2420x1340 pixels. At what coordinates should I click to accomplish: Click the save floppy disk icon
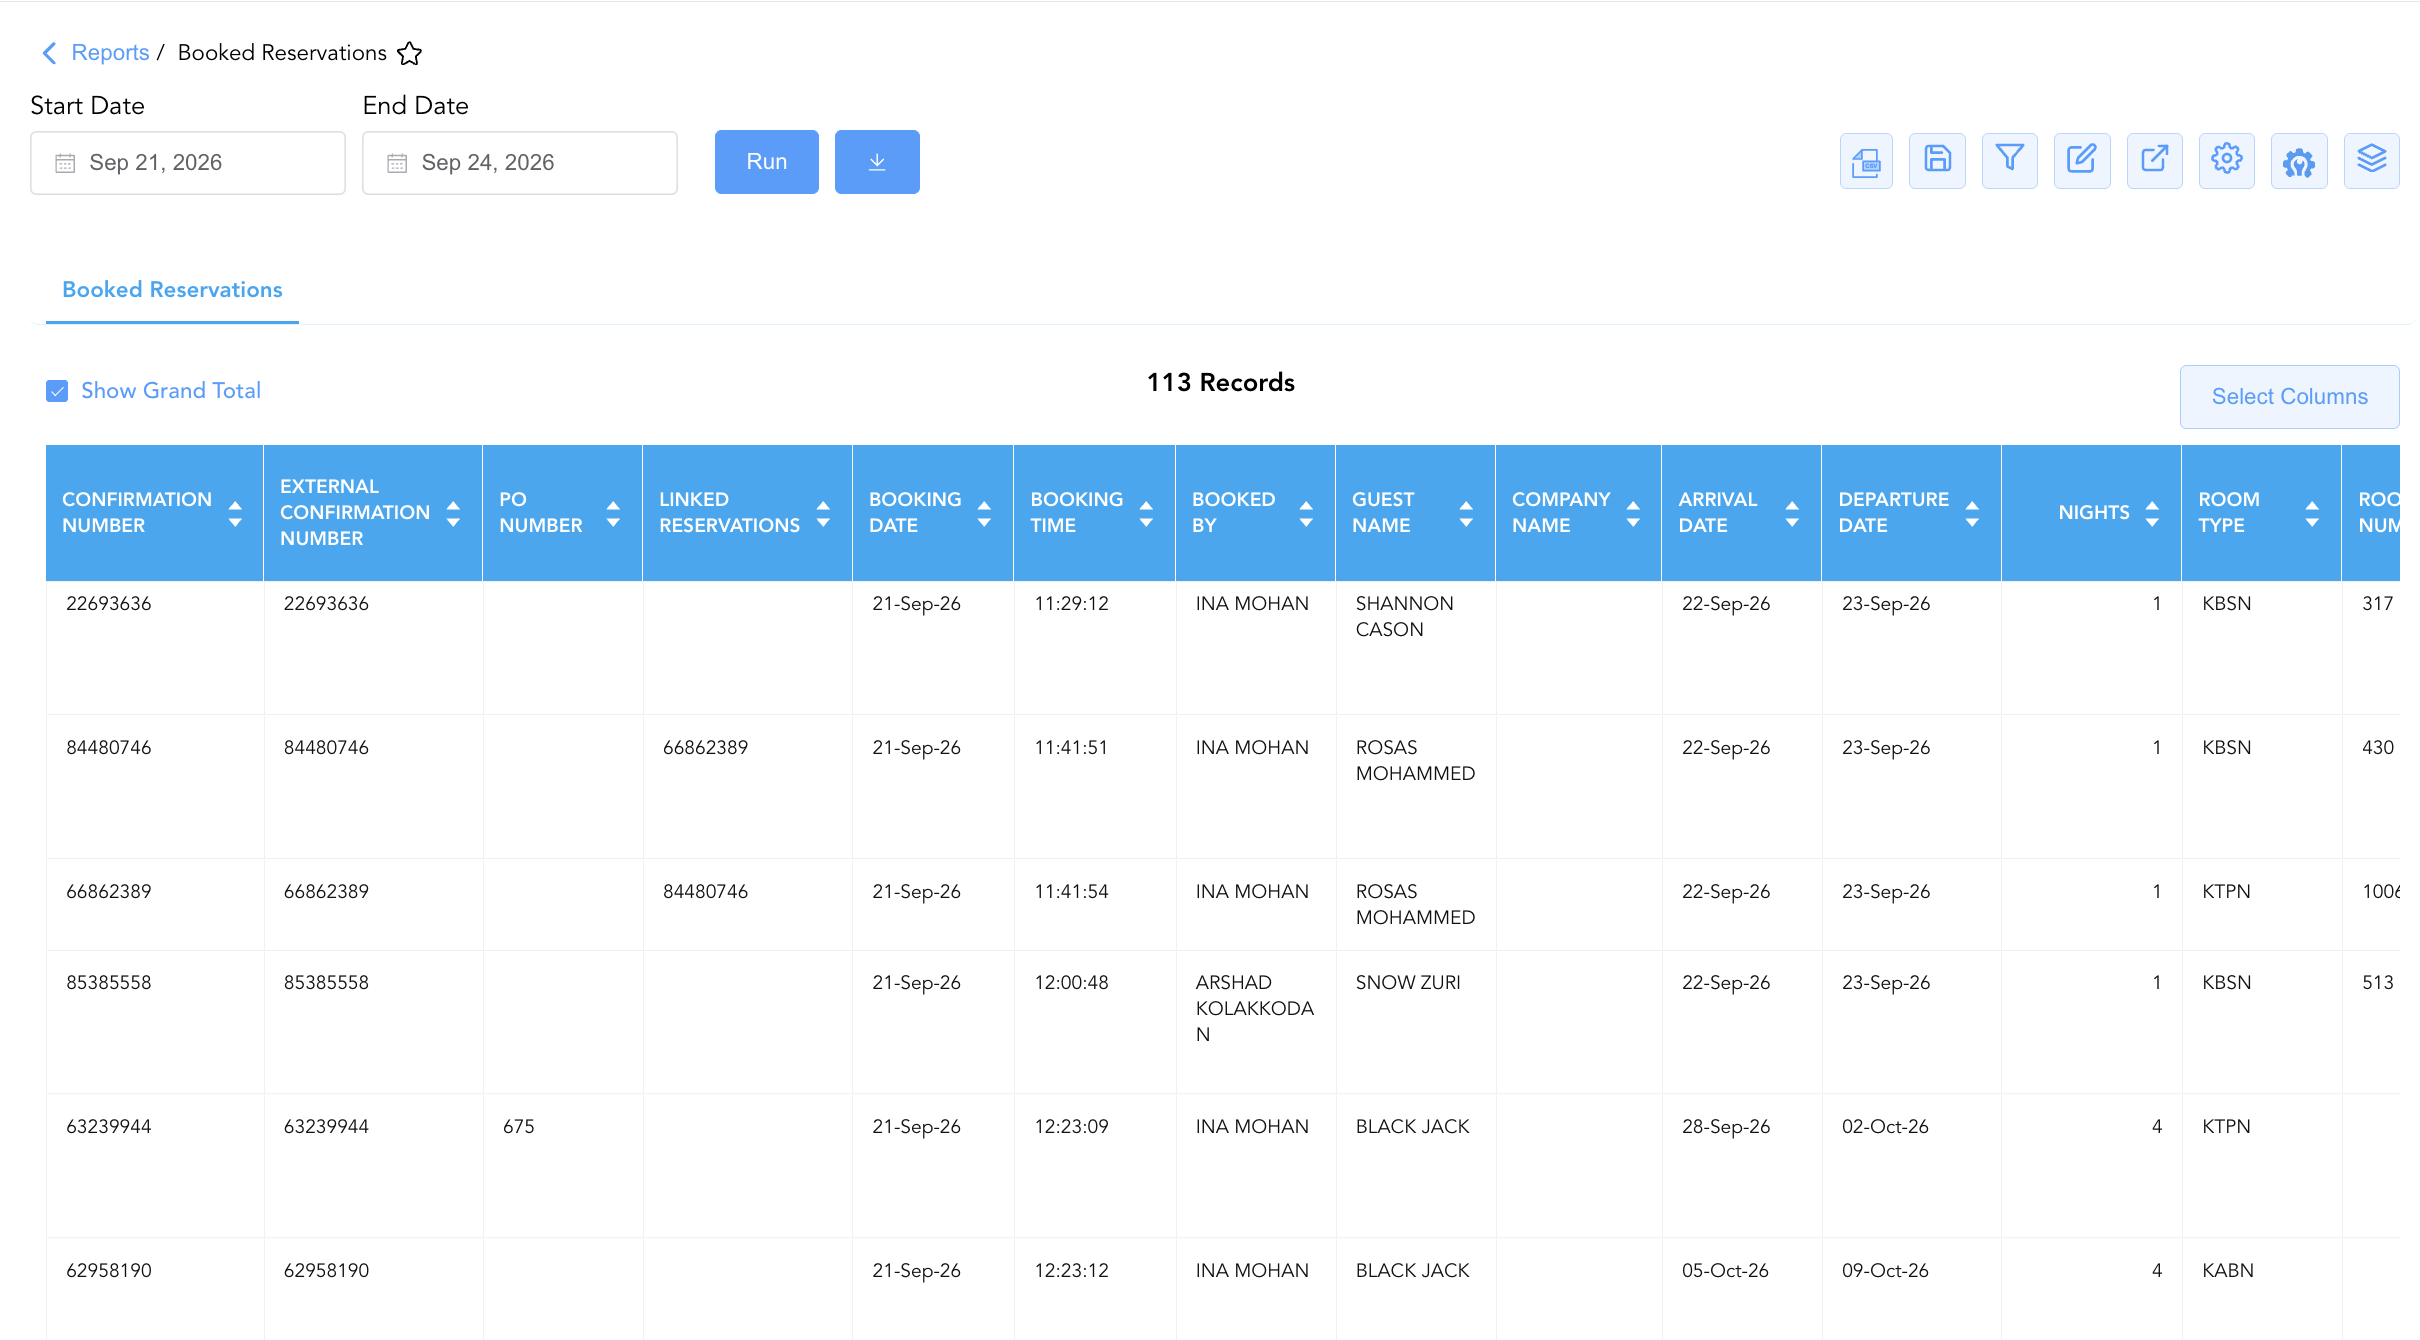coord(1937,161)
